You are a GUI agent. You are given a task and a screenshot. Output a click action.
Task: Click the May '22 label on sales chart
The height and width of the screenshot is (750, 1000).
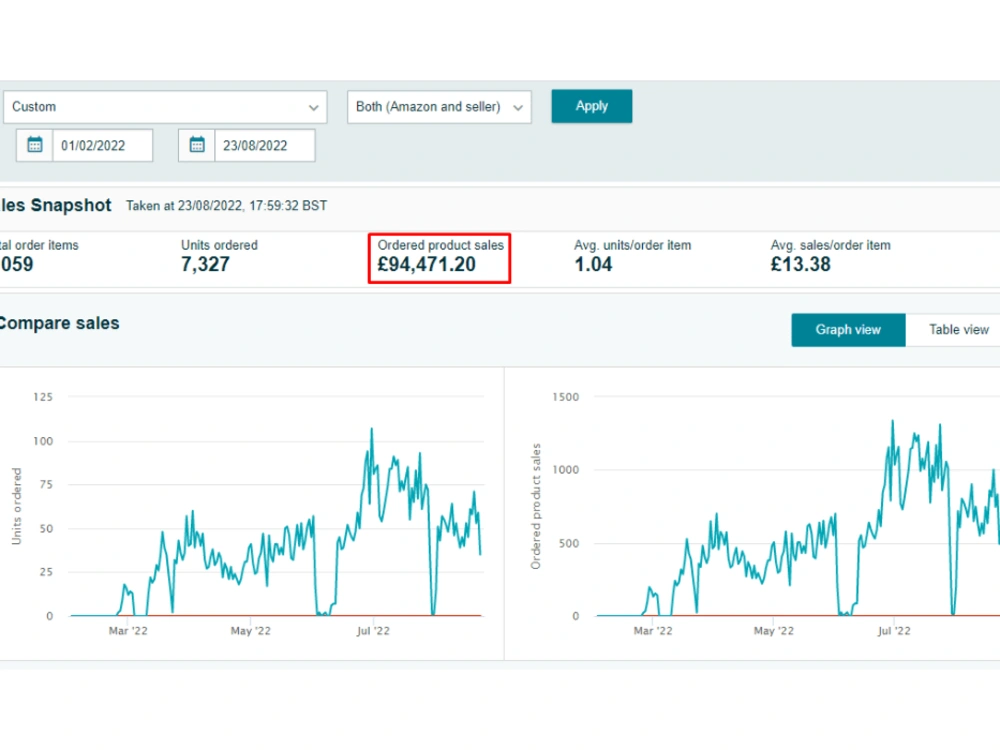click(774, 631)
